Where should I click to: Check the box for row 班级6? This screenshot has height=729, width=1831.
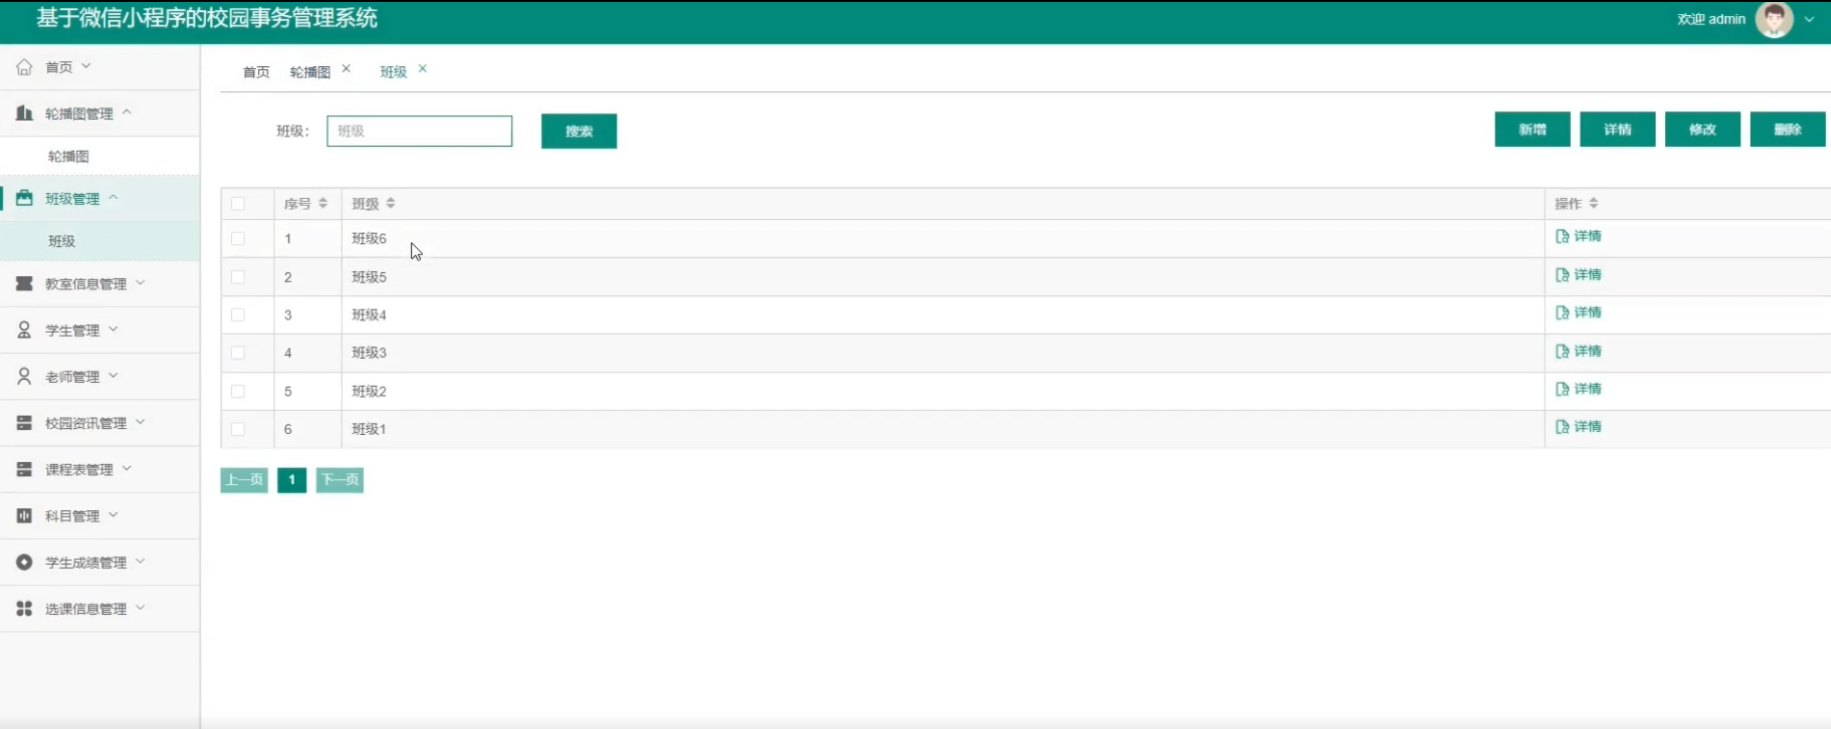pos(238,239)
